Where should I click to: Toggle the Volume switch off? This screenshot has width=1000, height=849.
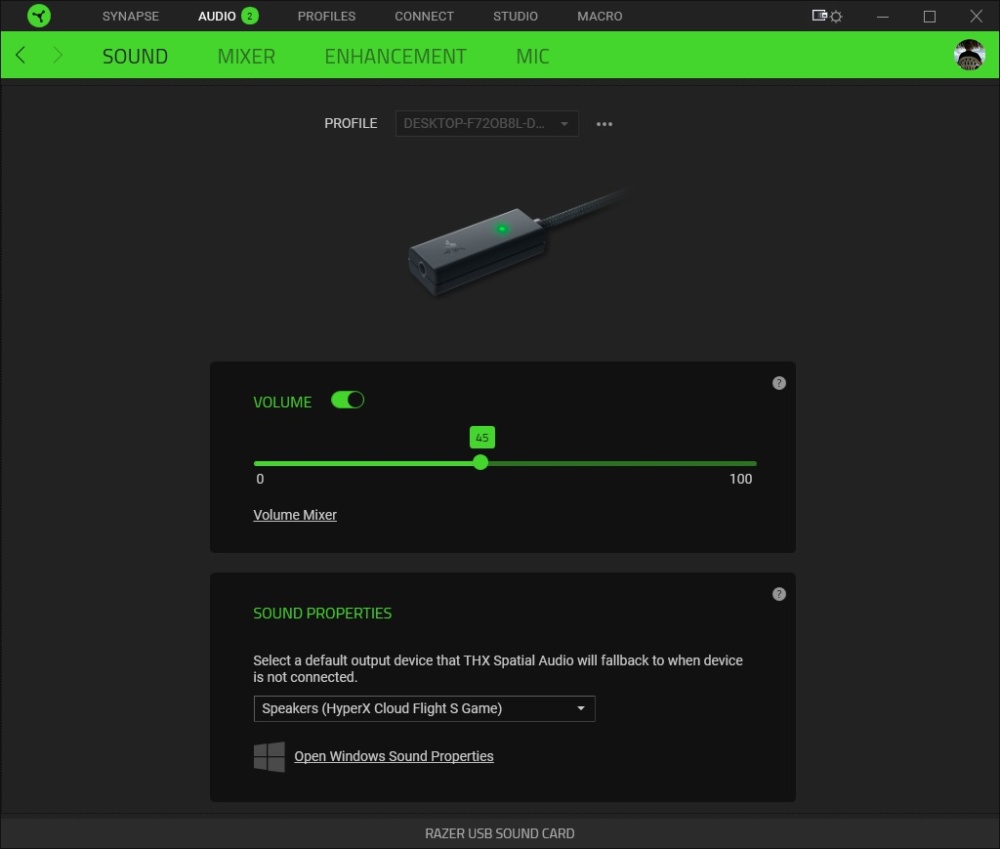click(x=348, y=400)
